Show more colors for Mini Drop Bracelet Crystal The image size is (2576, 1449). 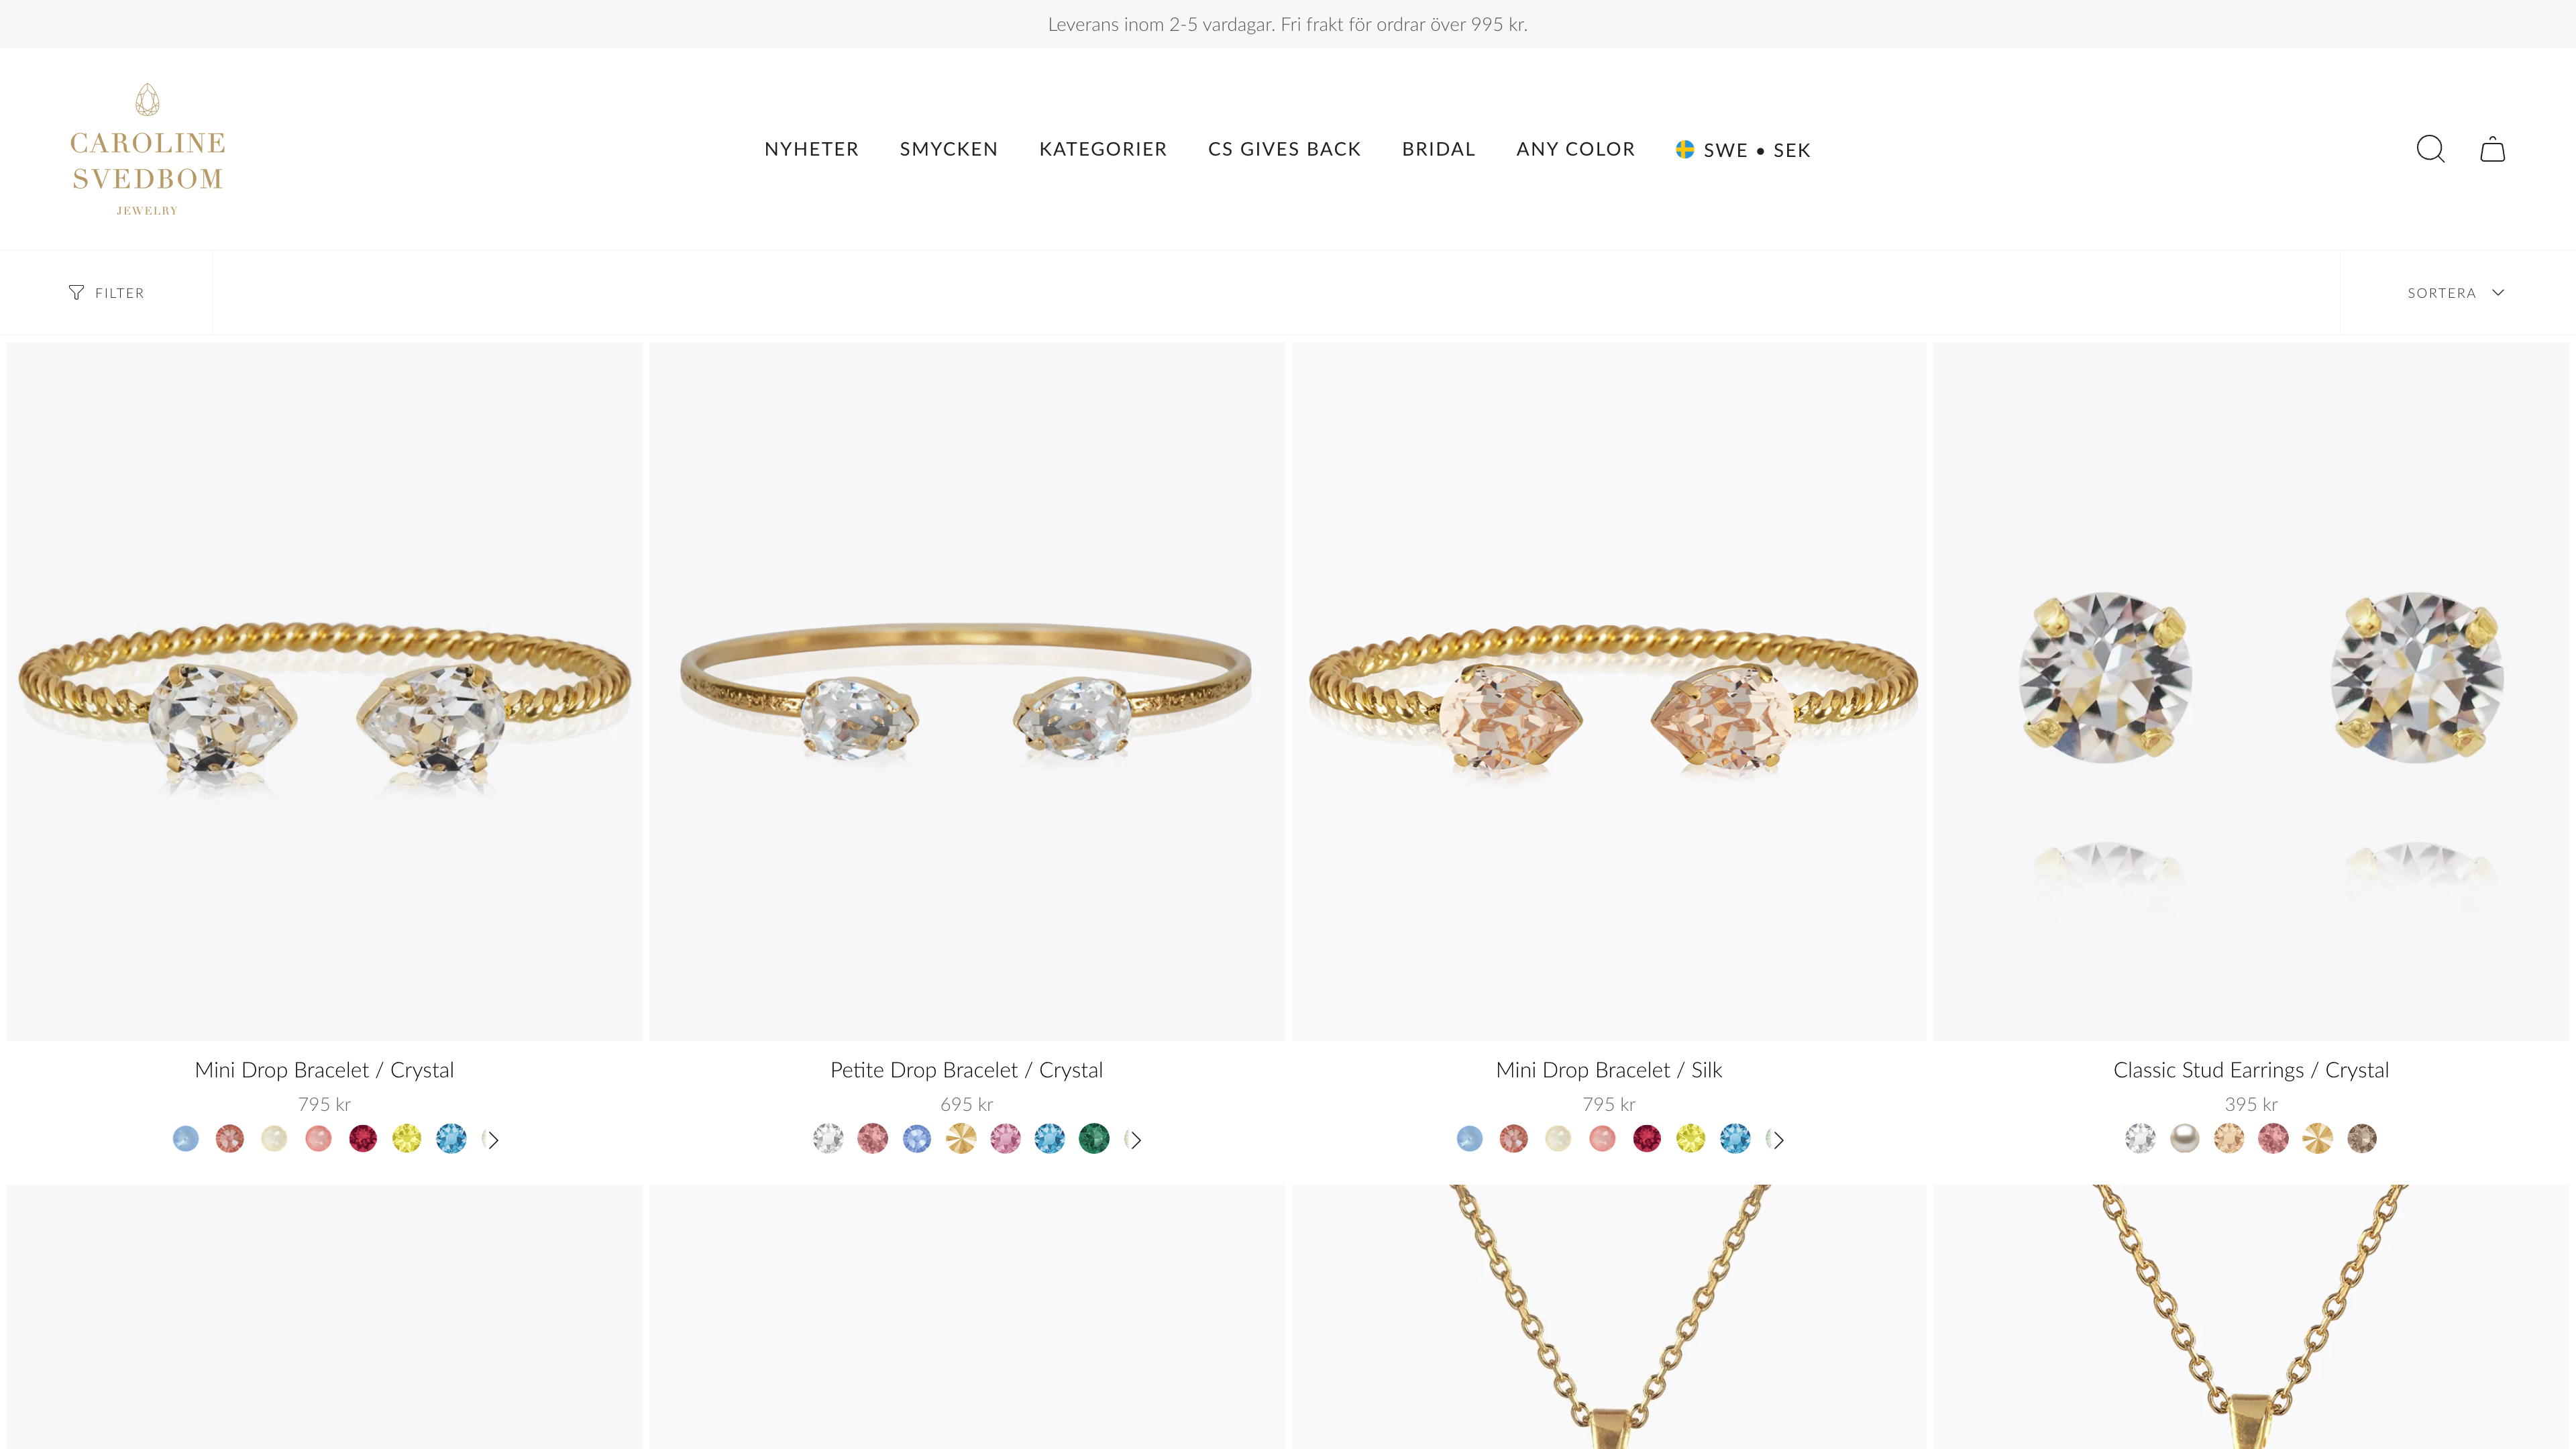493,1140
